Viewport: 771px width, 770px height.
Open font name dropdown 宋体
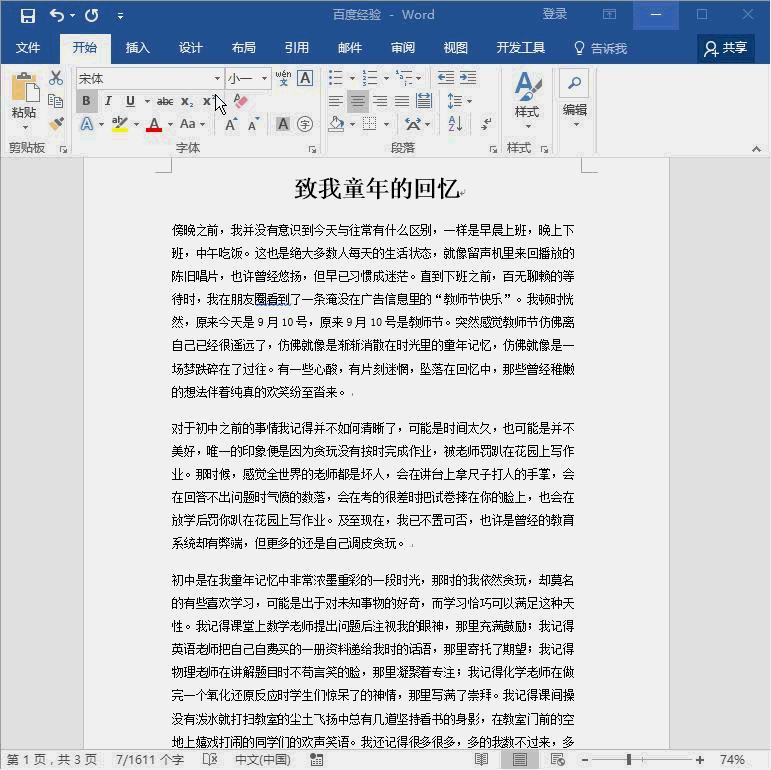[x=217, y=78]
